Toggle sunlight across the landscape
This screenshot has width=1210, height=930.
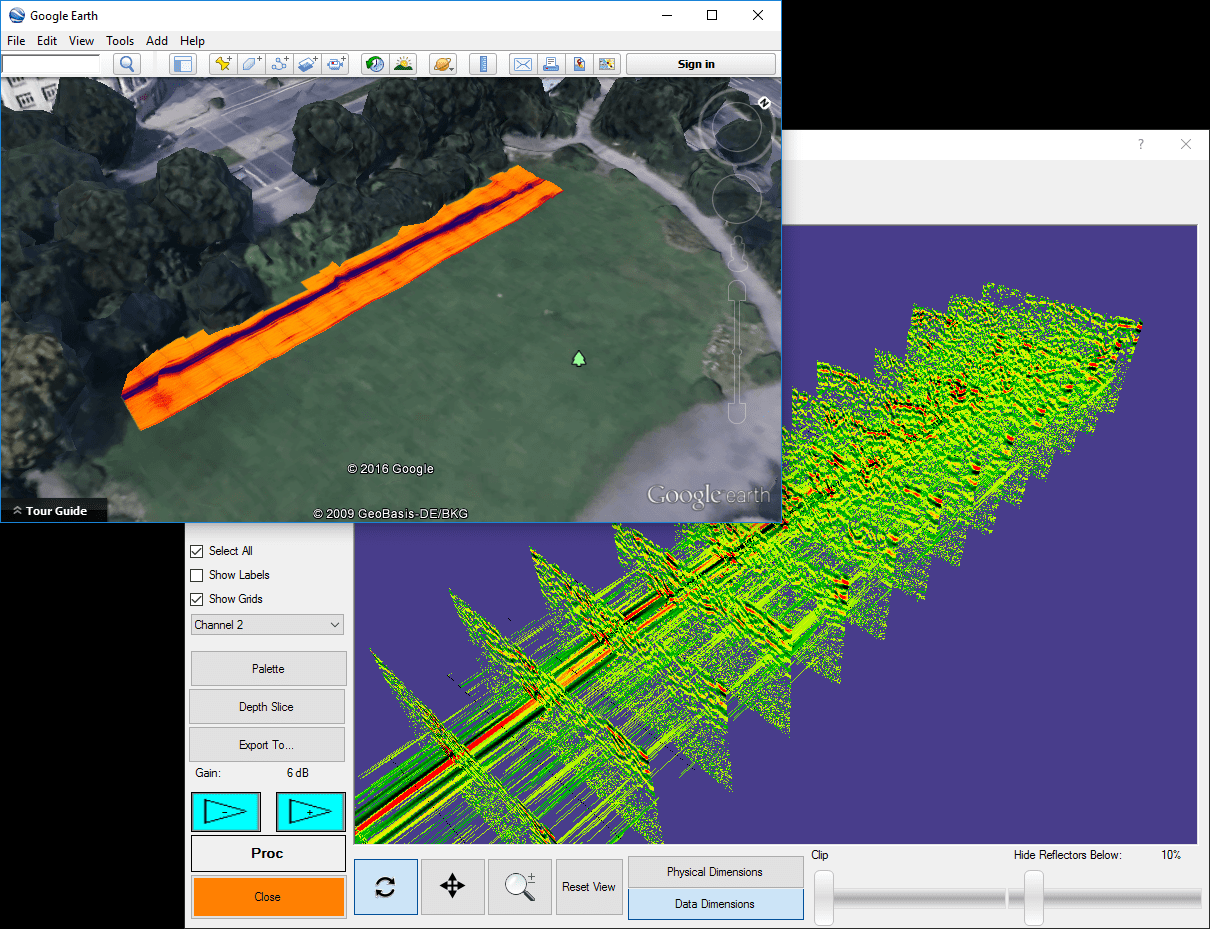point(403,63)
